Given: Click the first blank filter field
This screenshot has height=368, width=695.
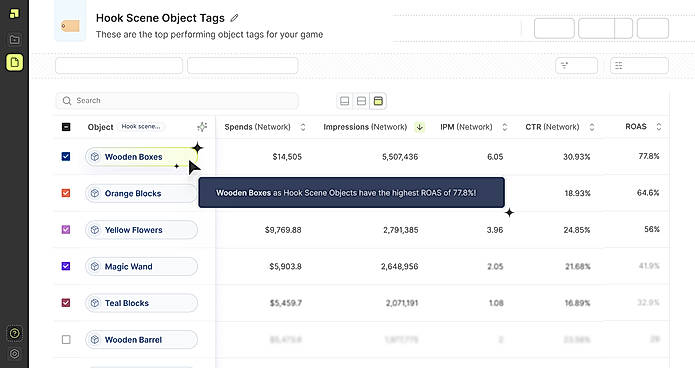Looking at the screenshot, I should point(119,66).
